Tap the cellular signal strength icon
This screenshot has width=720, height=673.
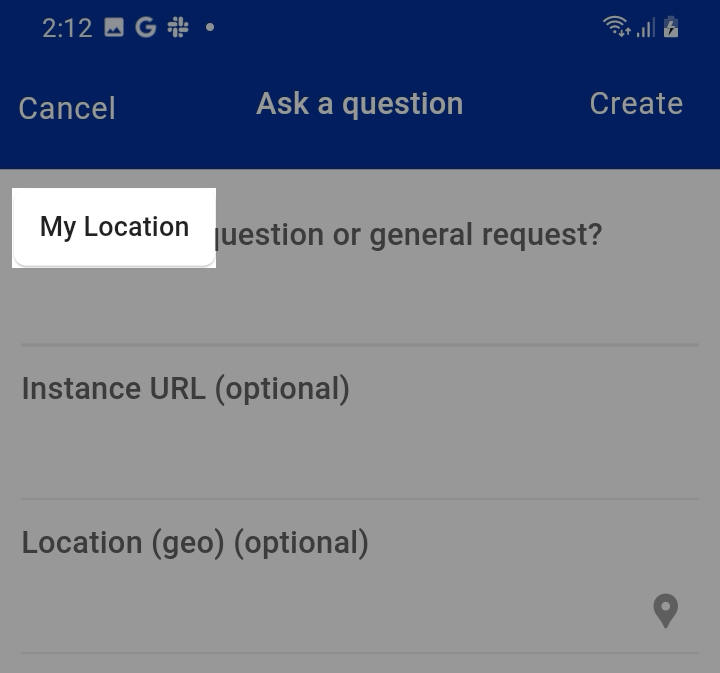[x=646, y=28]
